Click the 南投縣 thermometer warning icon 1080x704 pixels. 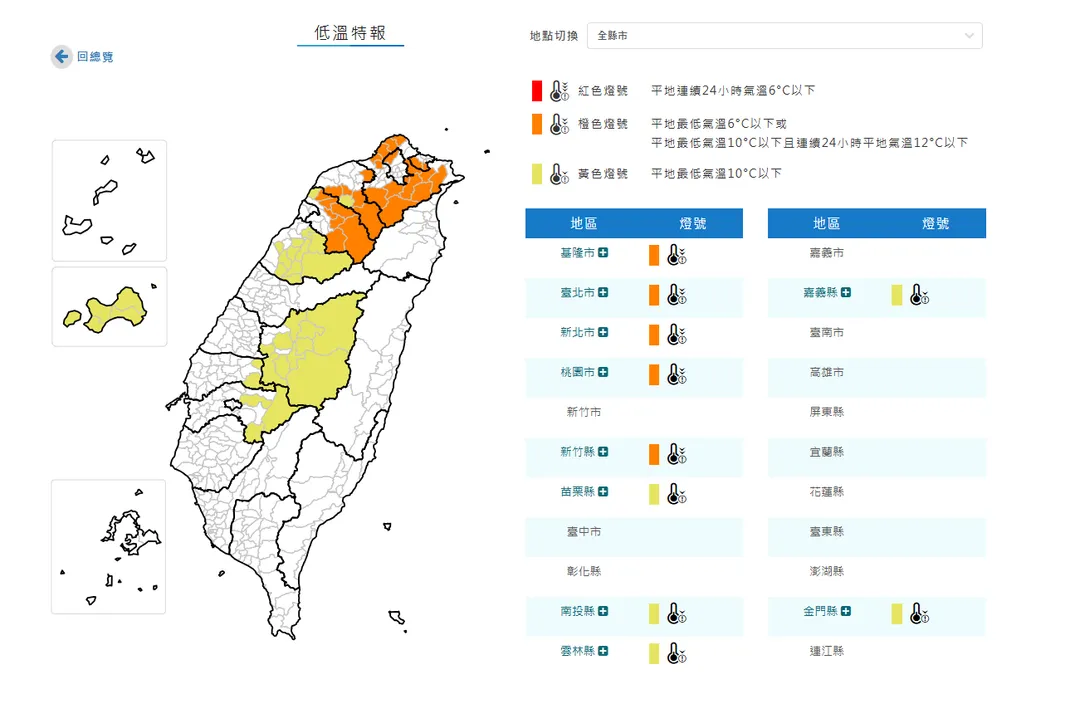tap(676, 613)
